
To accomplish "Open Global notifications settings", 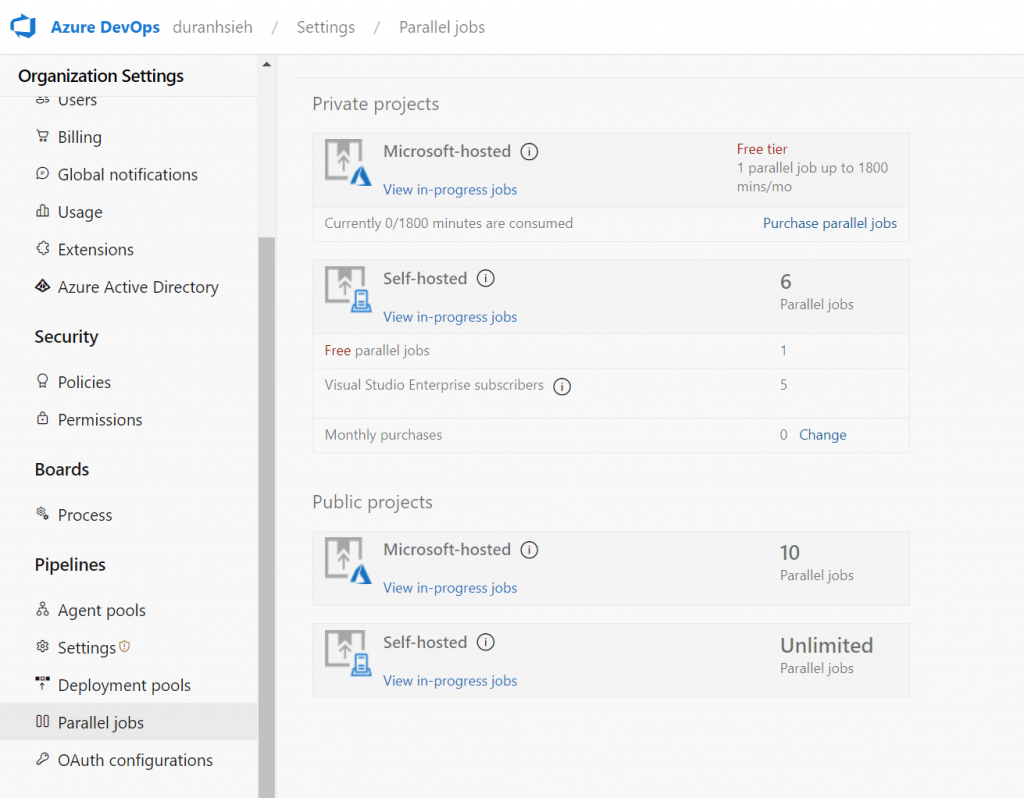I will point(128,175).
